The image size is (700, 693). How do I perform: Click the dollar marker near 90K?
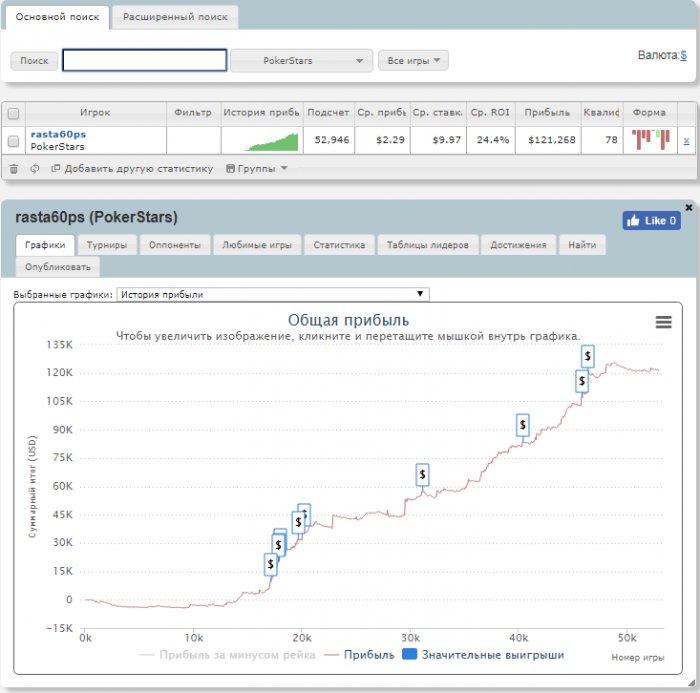523,425
